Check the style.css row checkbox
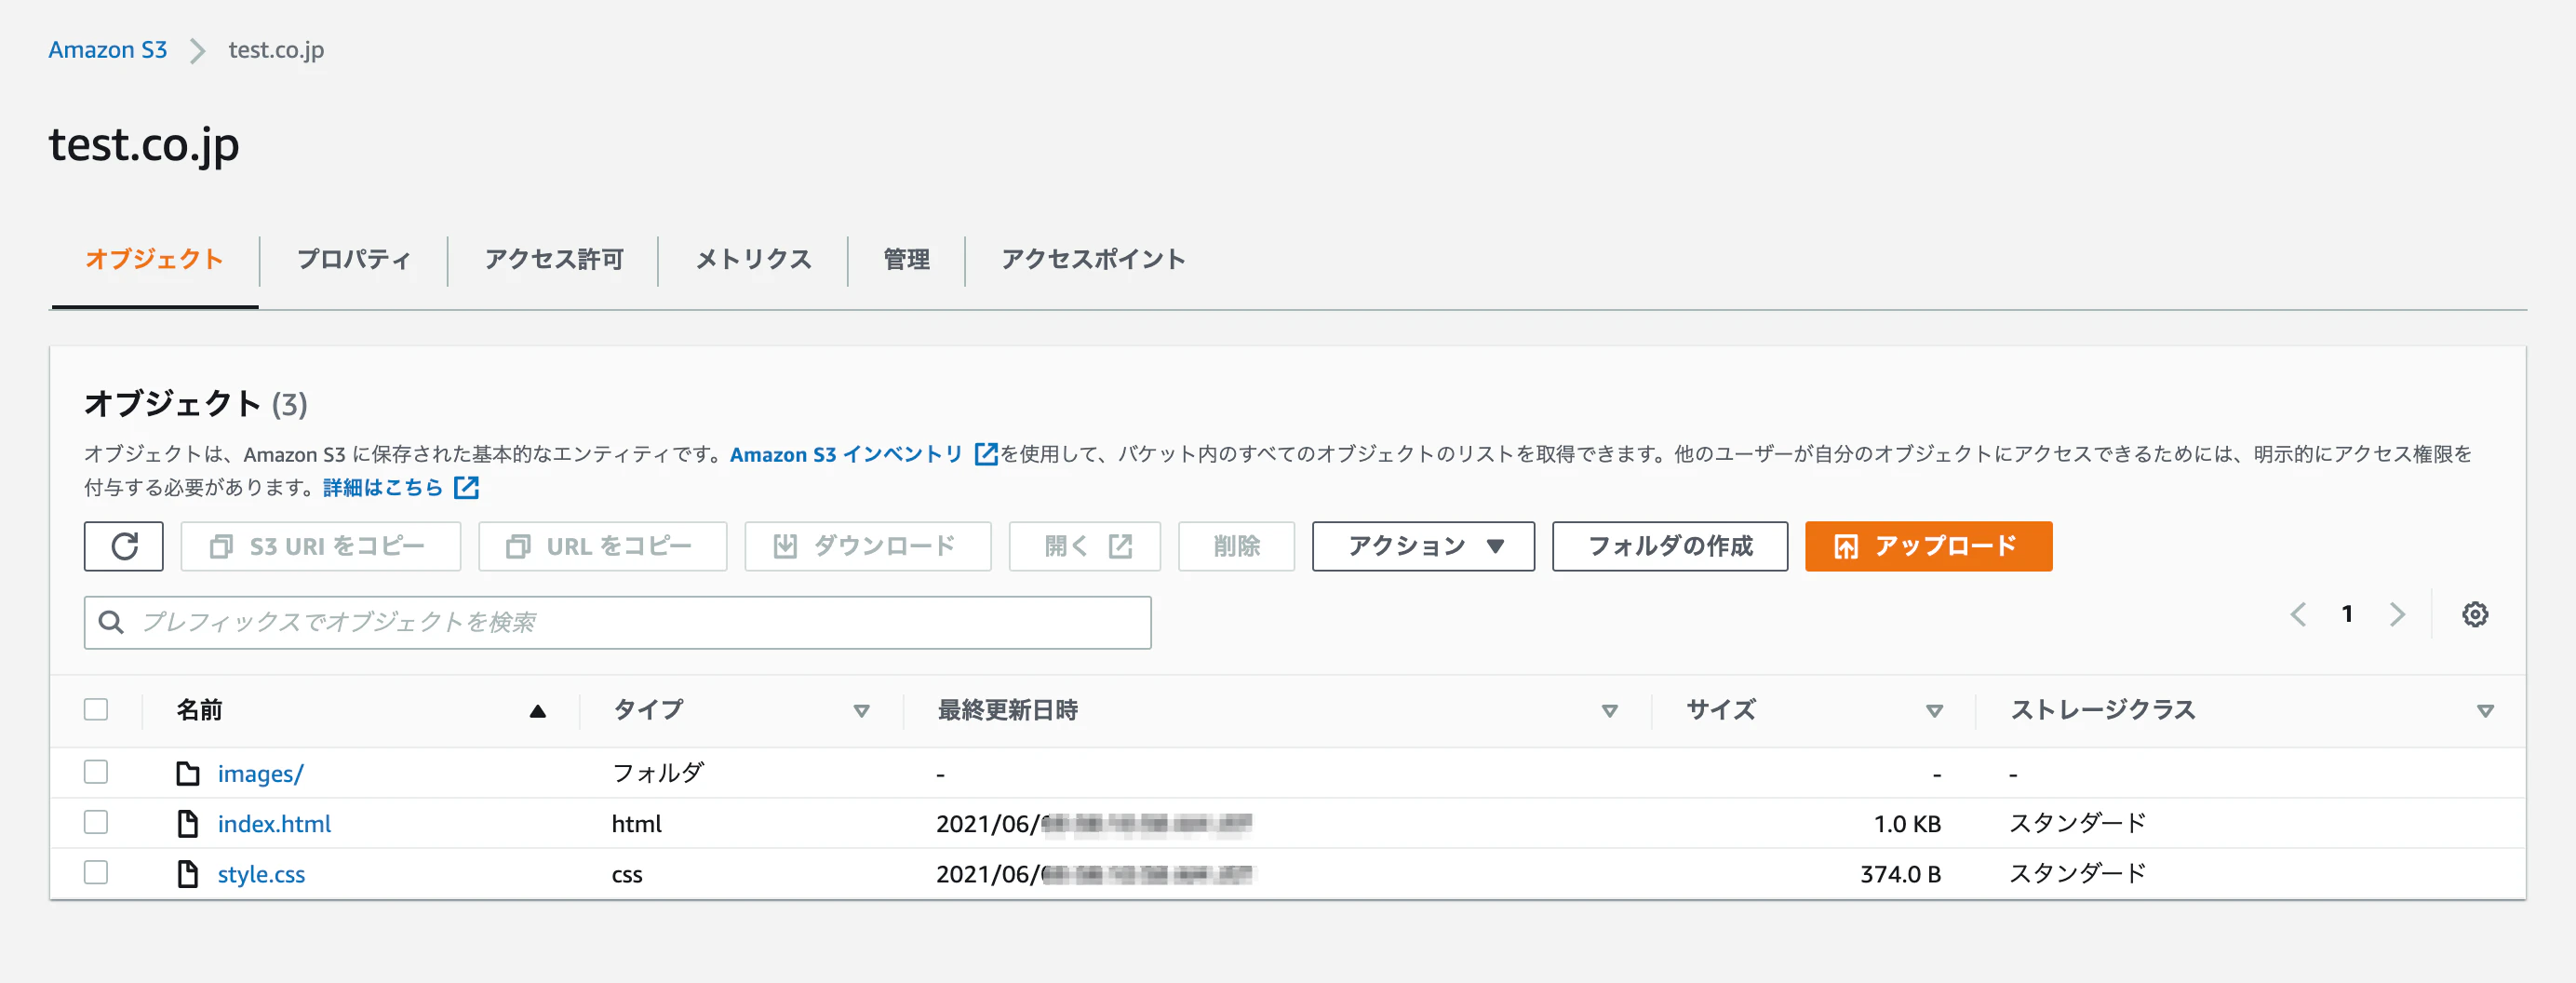 coord(96,872)
